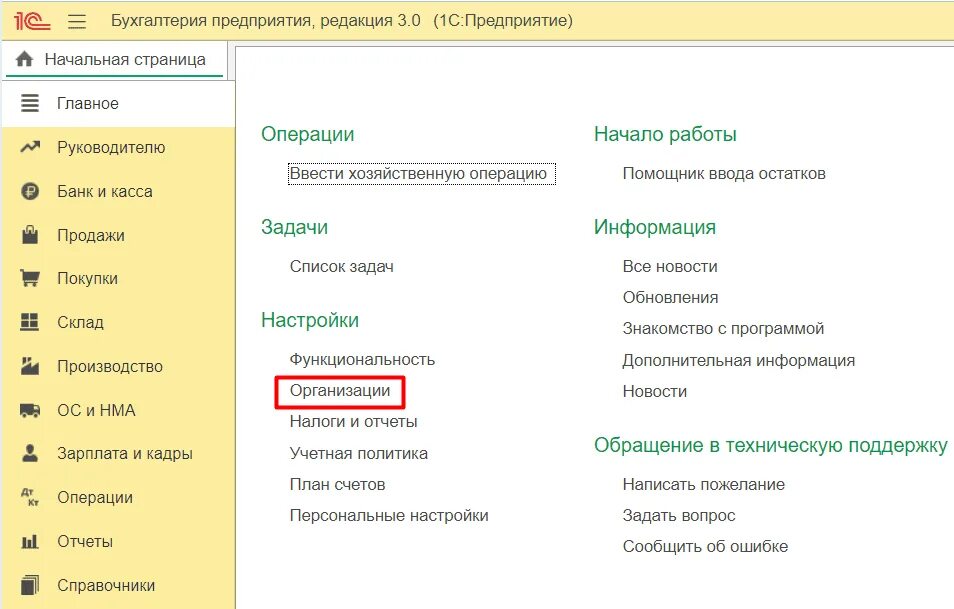
Task: Click the Руководителю chart icon
Action: click(x=30, y=147)
